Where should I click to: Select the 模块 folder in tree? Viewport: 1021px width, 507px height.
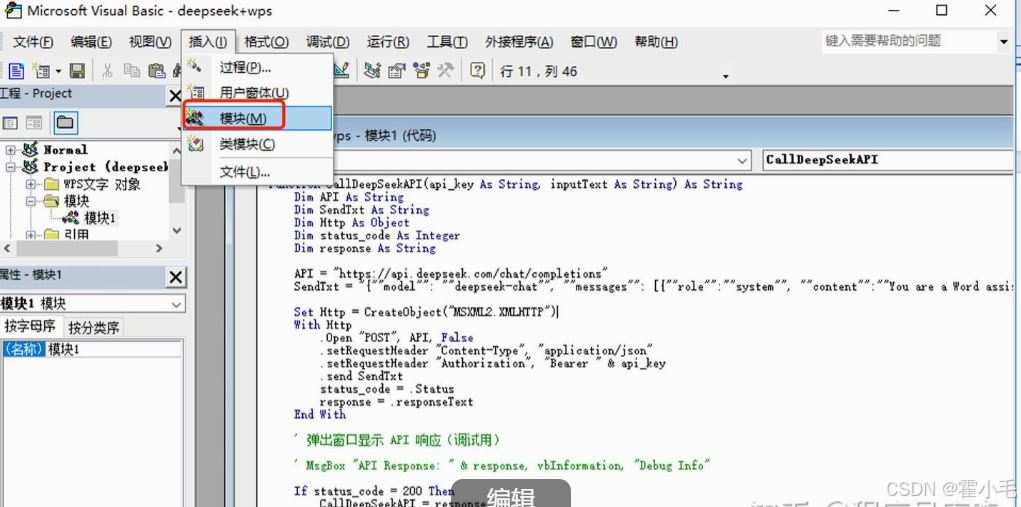76,202
